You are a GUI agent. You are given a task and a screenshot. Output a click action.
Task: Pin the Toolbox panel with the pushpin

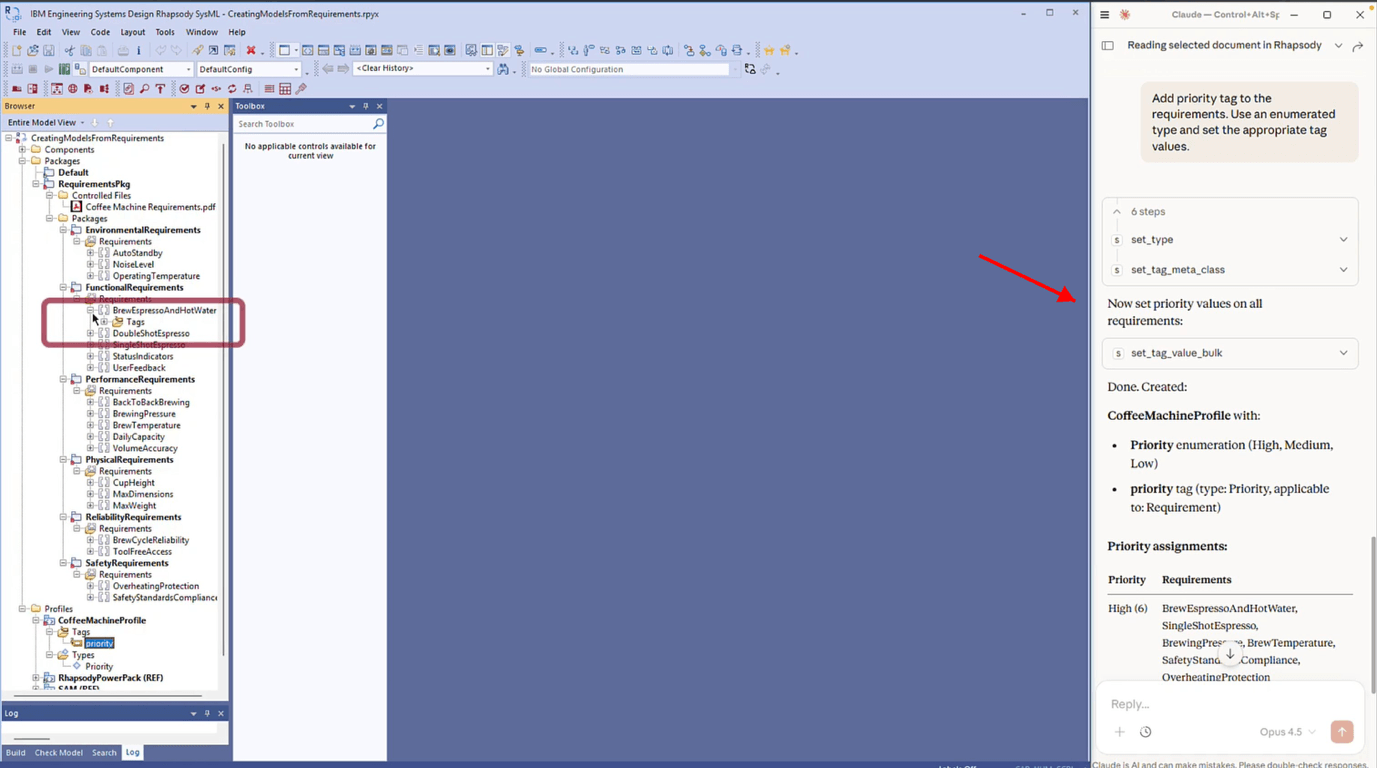point(365,106)
